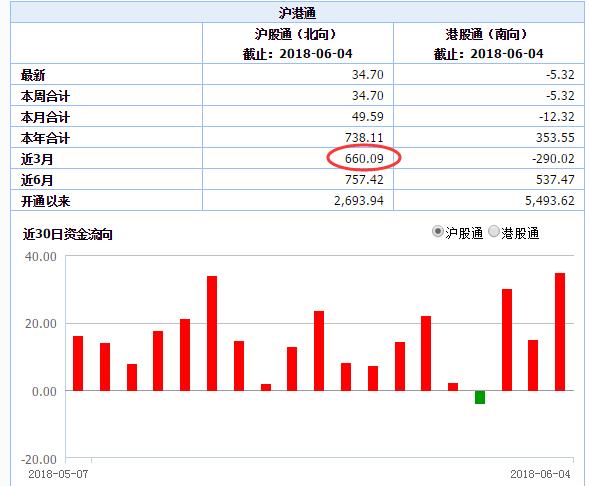Select the 沪股通 radio button
The image size is (589, 486).
pos(438,232)
